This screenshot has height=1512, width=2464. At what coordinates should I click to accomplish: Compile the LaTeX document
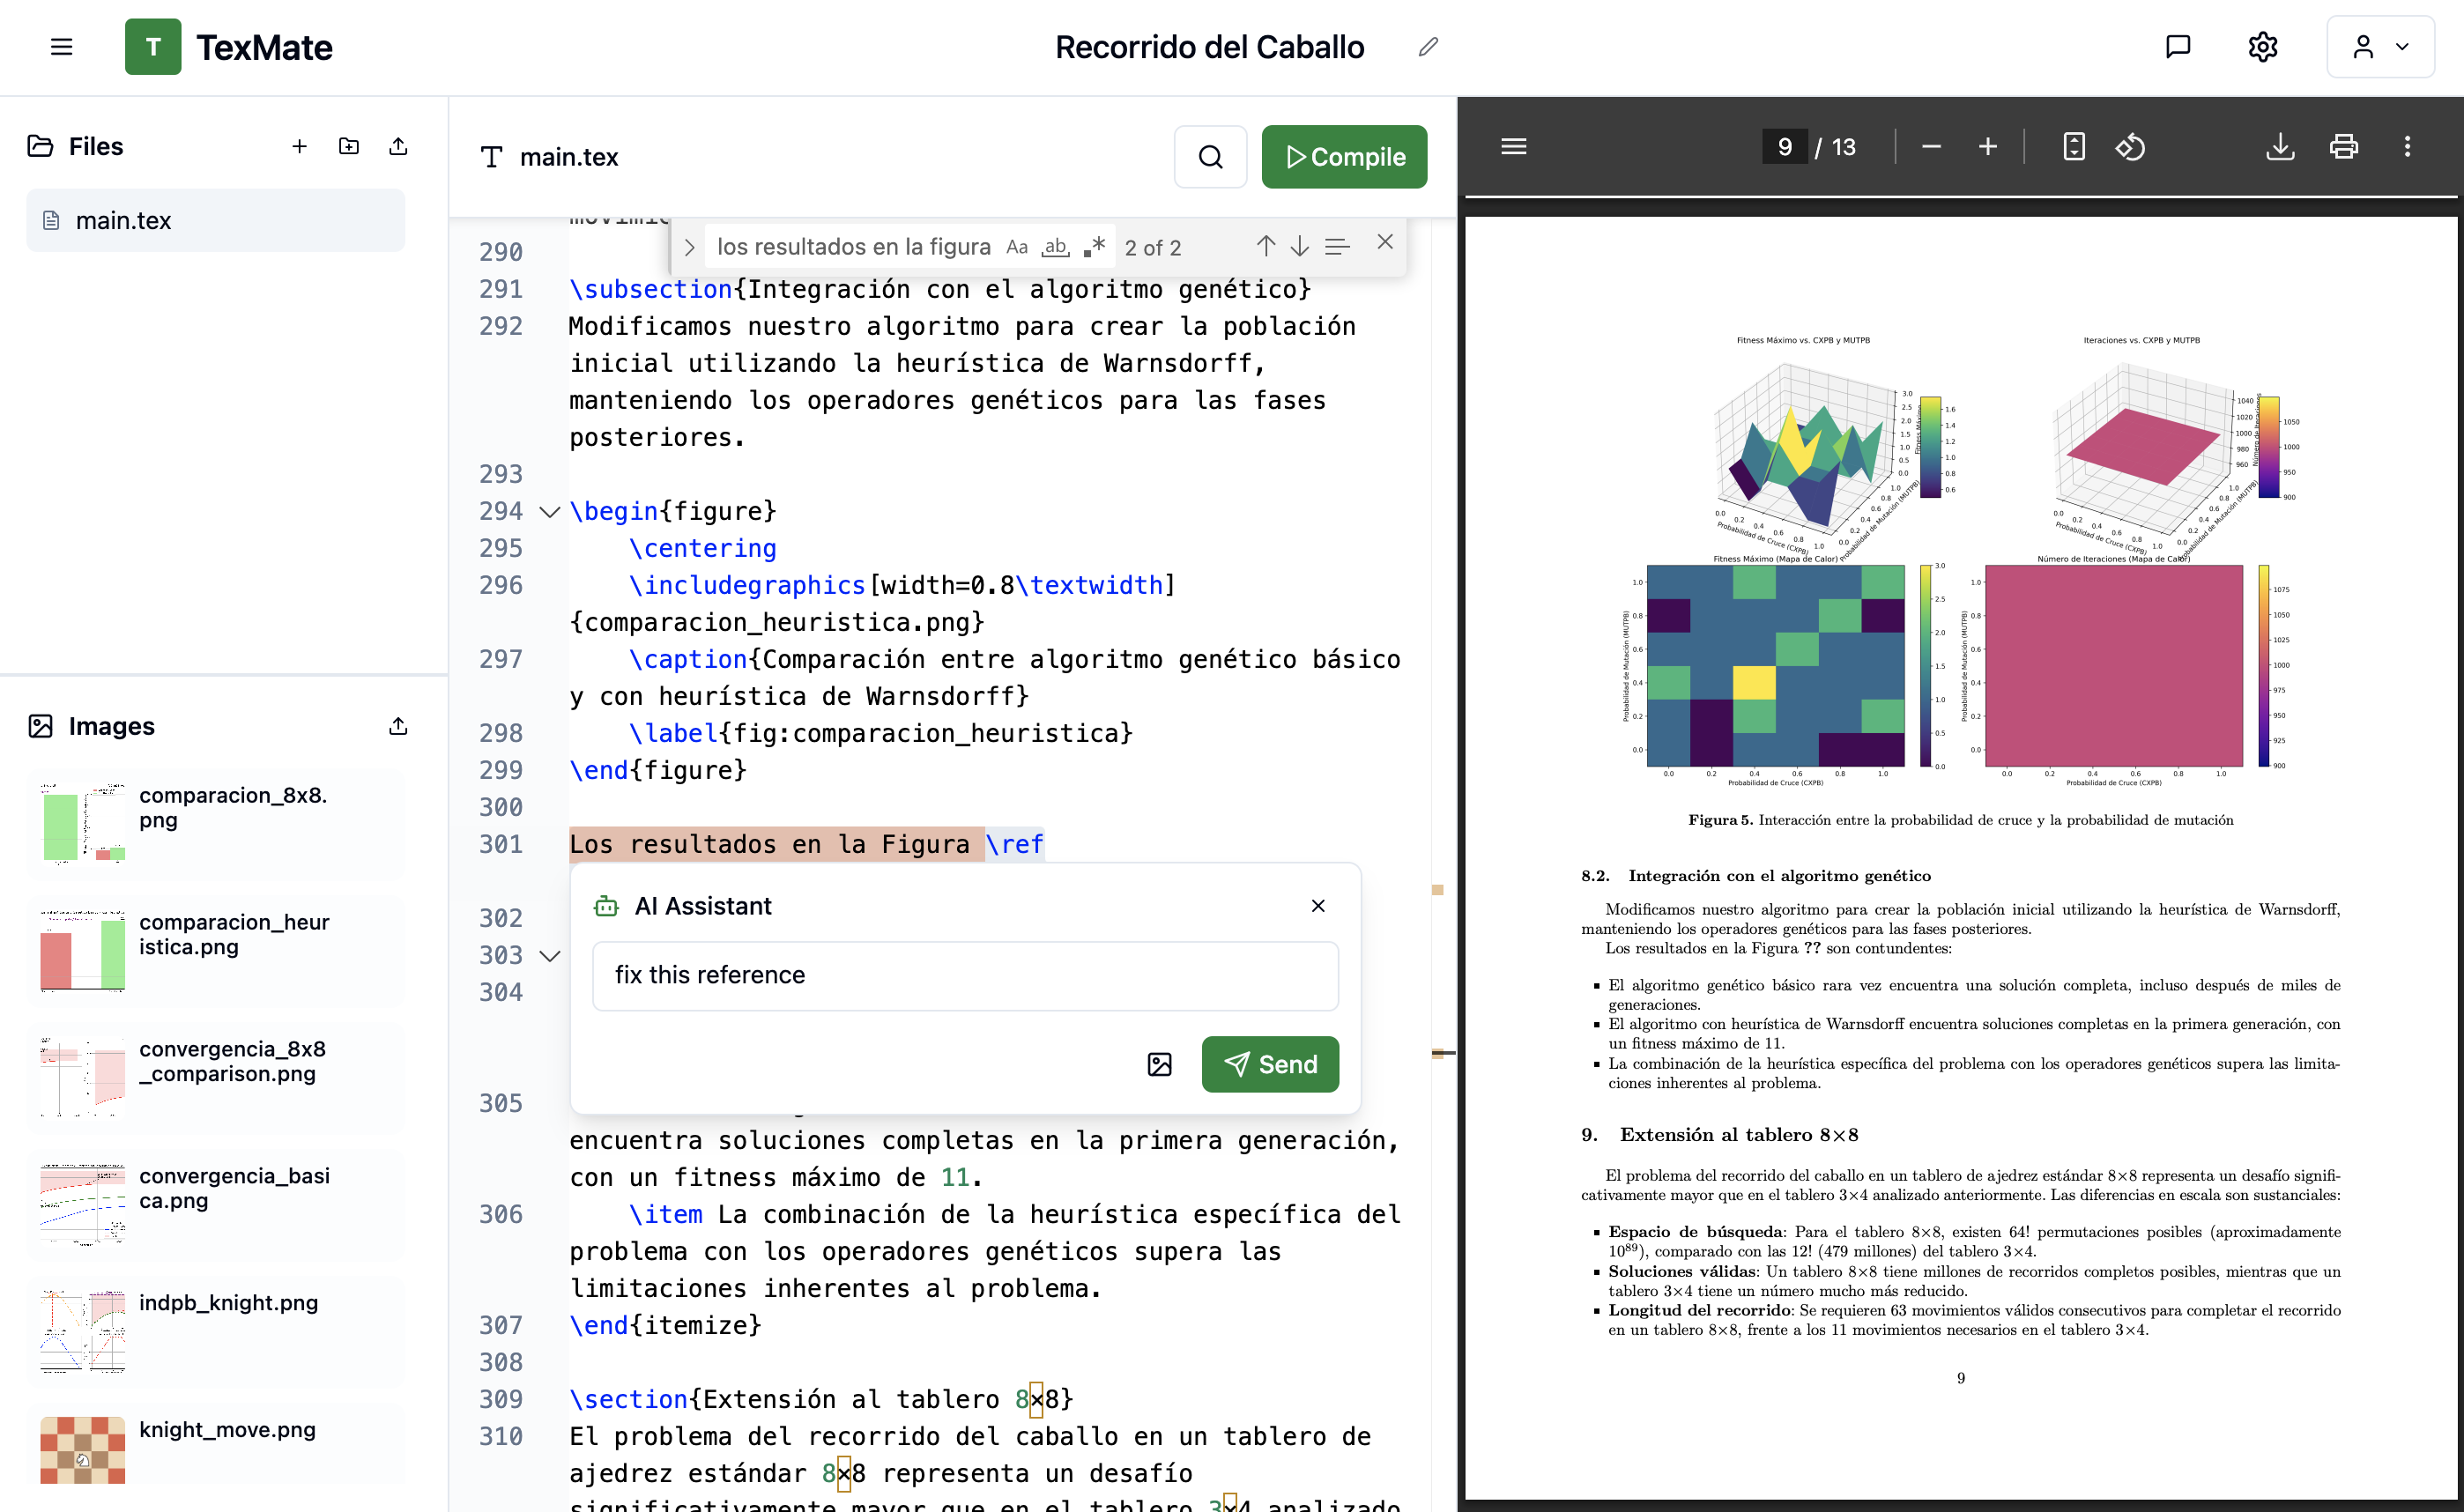[1344, 156]
